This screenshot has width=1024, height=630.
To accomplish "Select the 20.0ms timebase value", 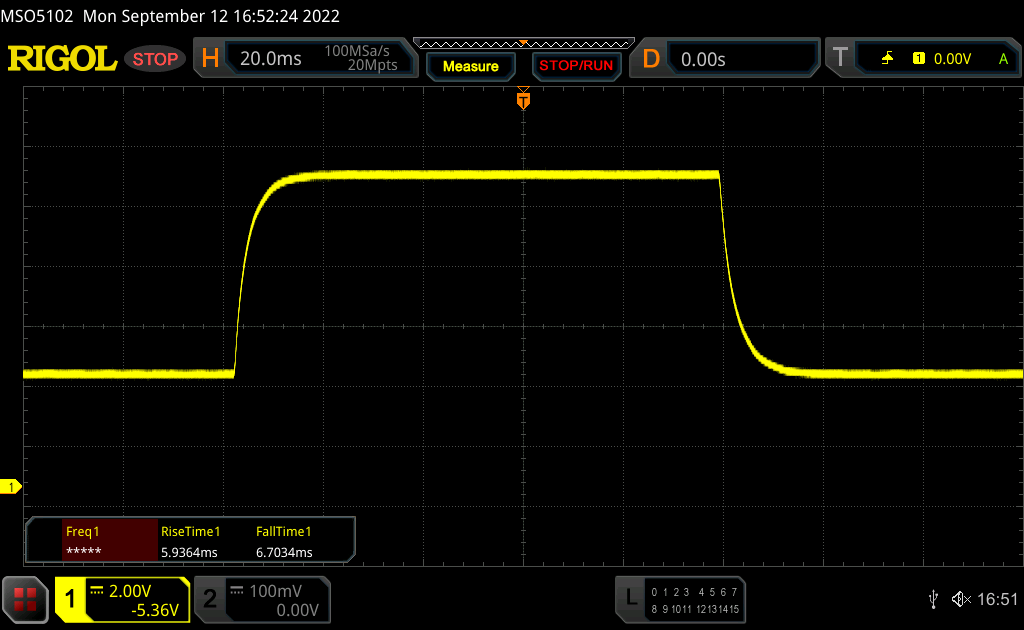I will (270, 59).
